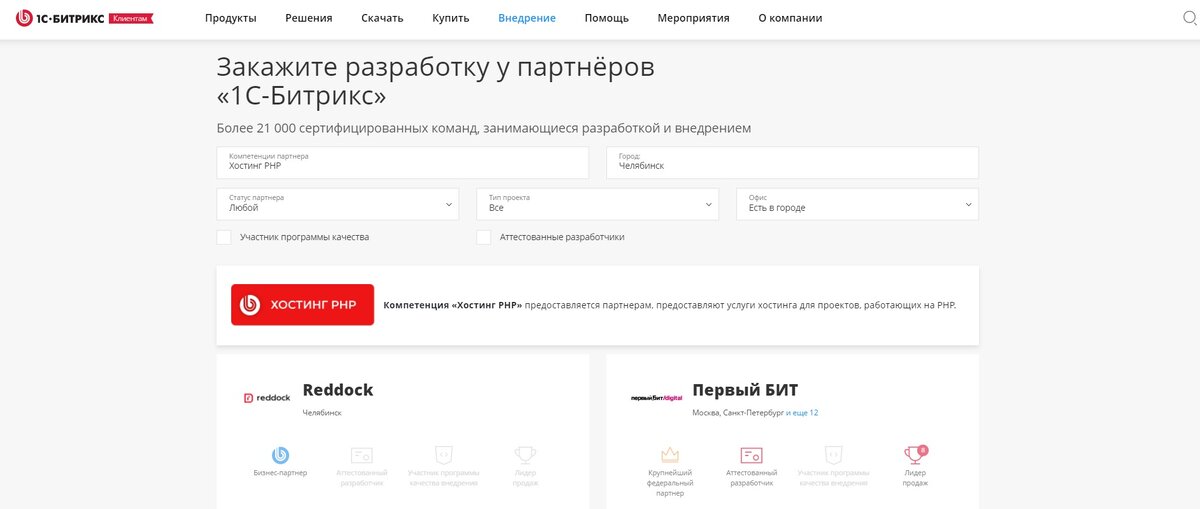
Task: Click the red Клиентам badge
Action: pyautogui.click(x=129, y=18)
